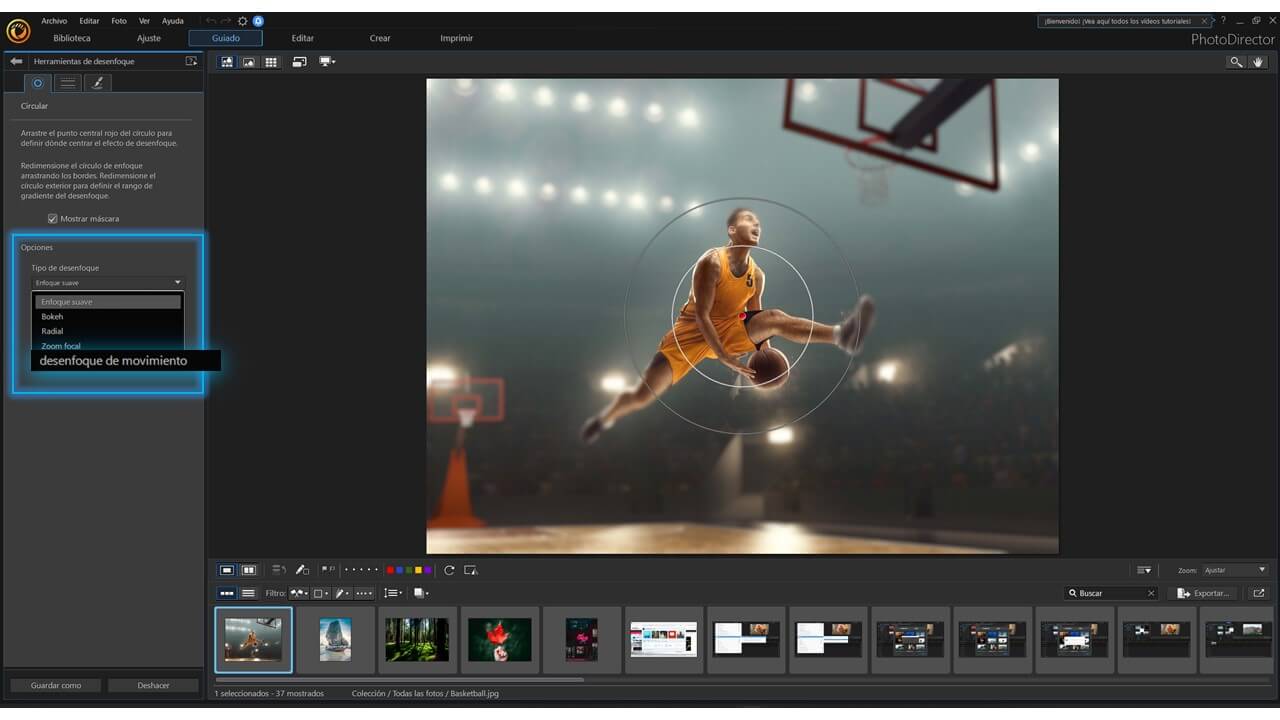Viewport: 1280px width, 720px height.
Task: Select the circular blur tool tab
Action: 38,83
